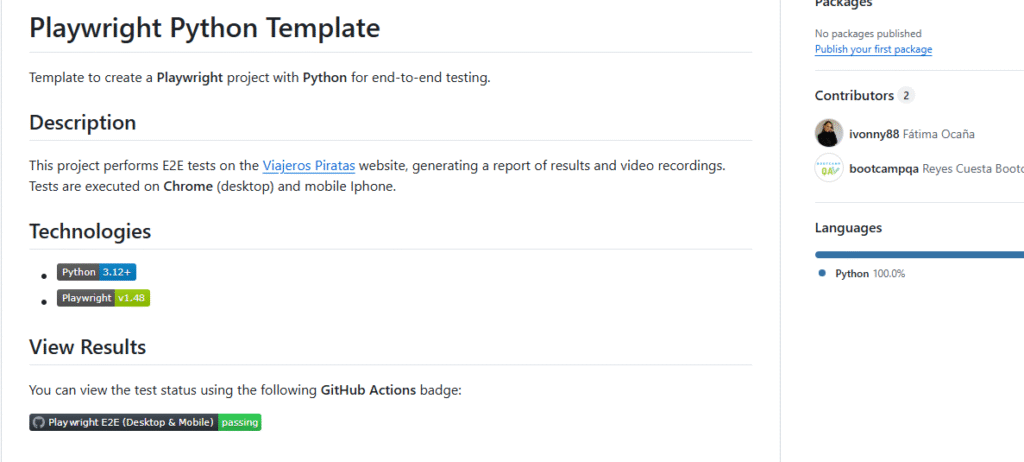1024x462 pixels.
Task: Click the bold Chrome text
Action: point(188,186)
